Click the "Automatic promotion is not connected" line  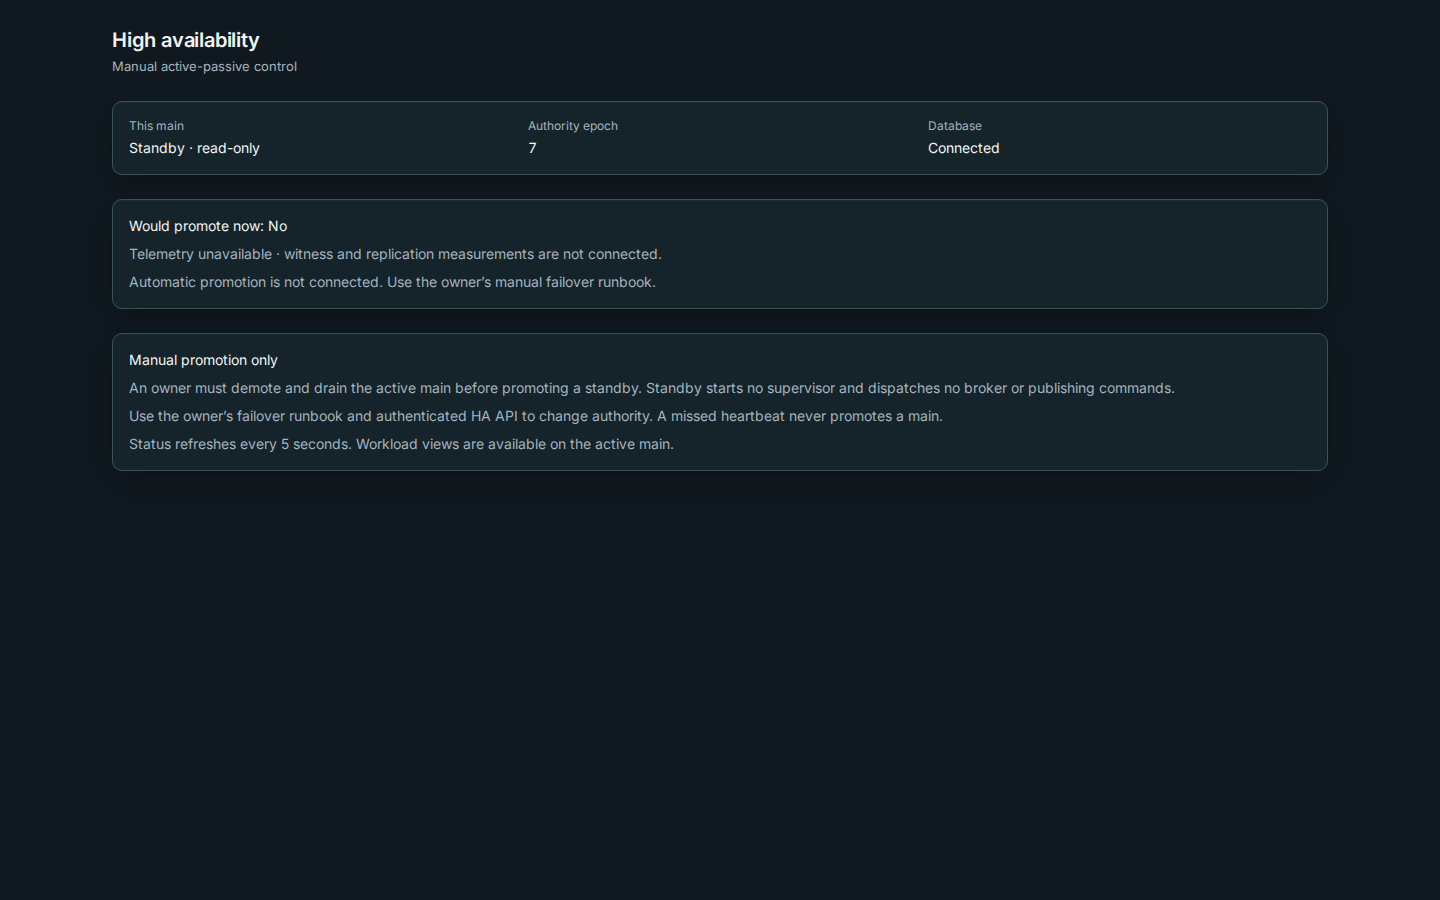click(392, 282)
